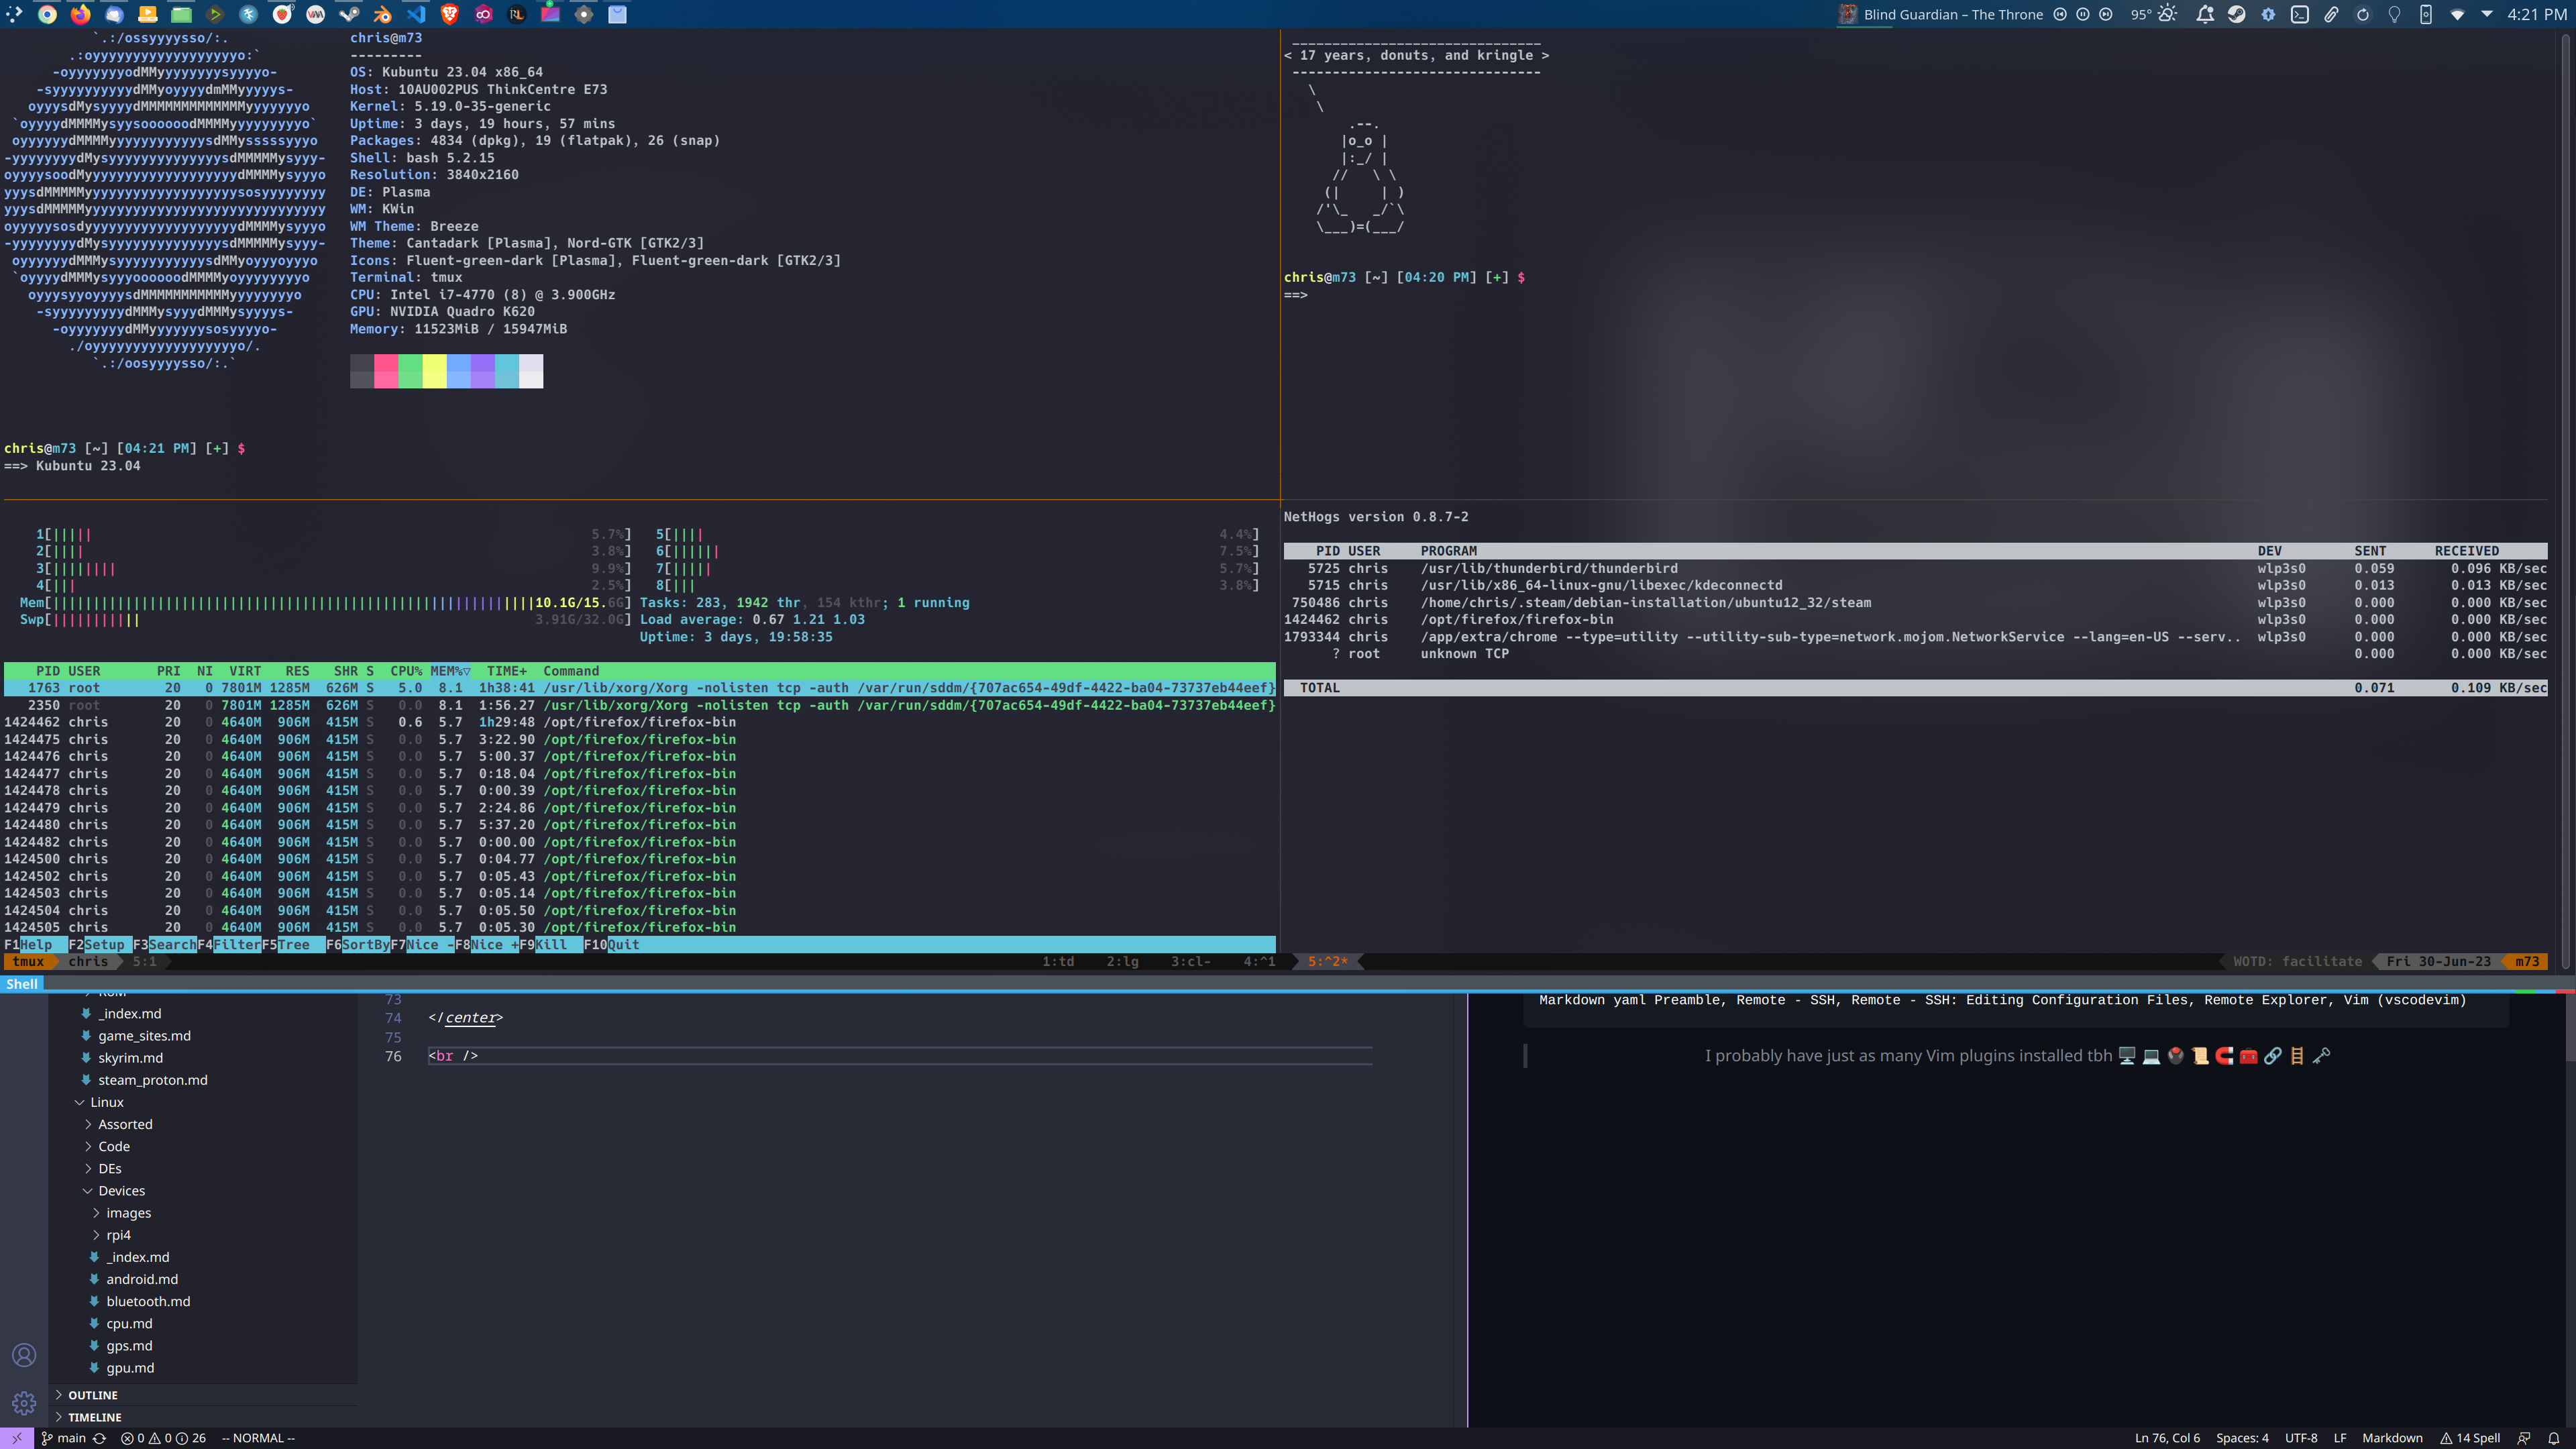Select tmux window tab 3:cl-
The height and width of the screenshot is (1449, 2576).
pyautogui.click(x=1191, y=961)
